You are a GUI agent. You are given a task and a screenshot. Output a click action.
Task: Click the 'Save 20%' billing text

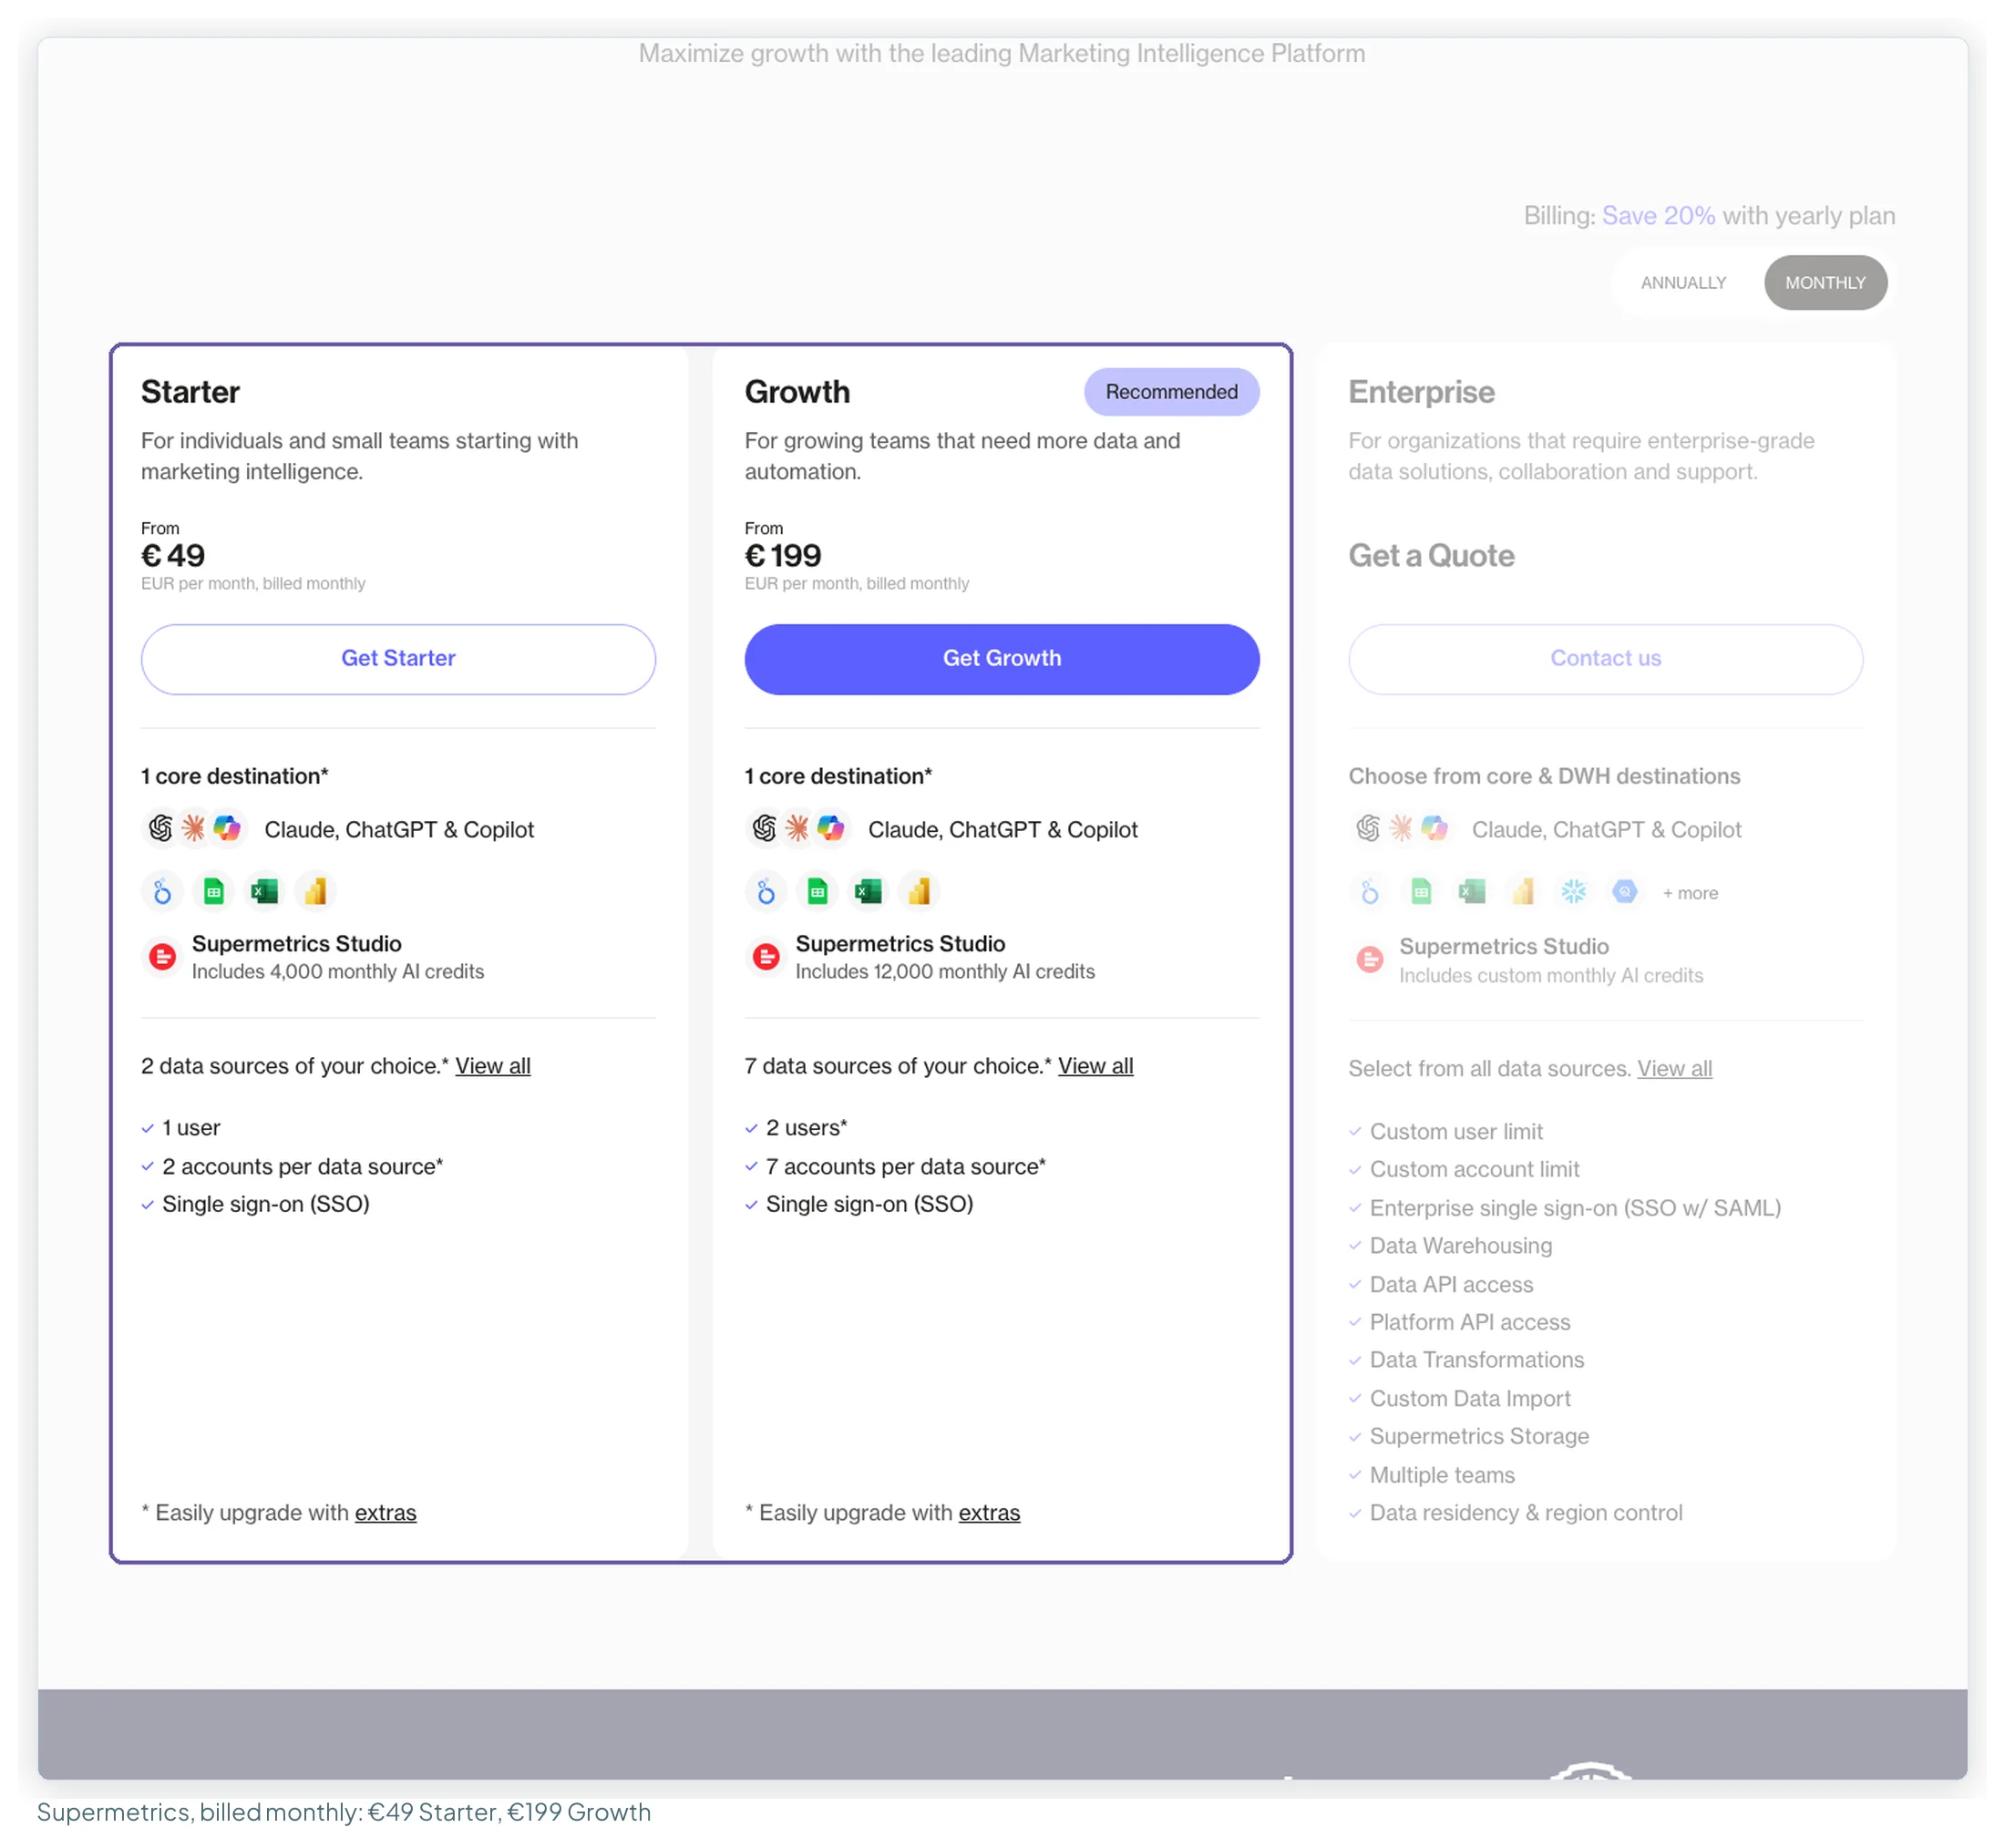[x=1659, y=216]
